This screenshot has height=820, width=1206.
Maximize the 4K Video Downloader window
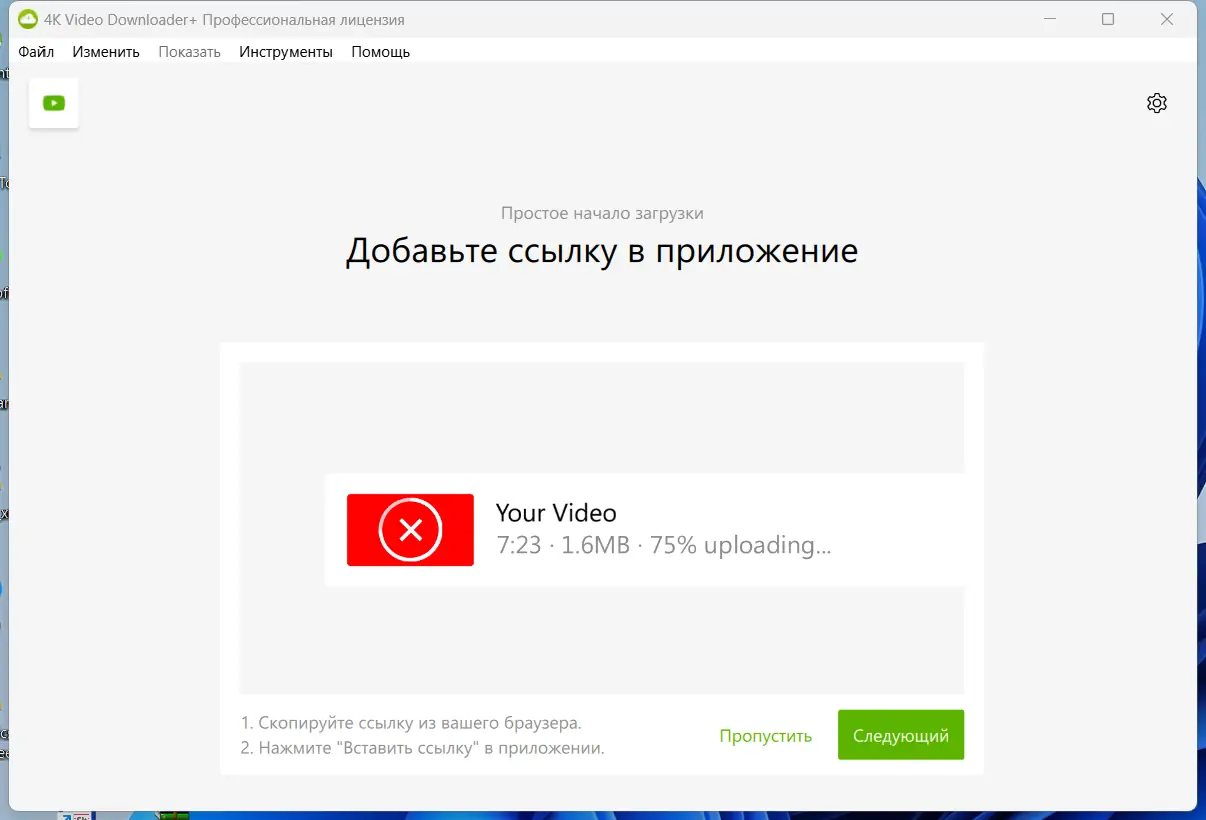(x=1108, y=19)
